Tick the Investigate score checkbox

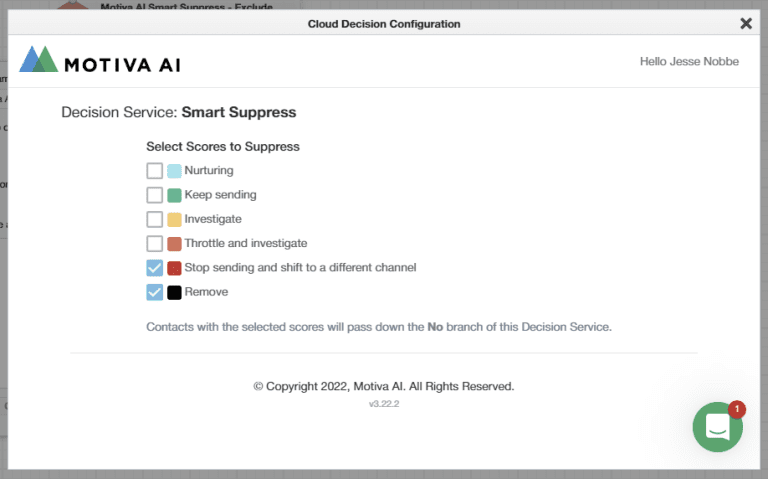[x=155, y=219]
